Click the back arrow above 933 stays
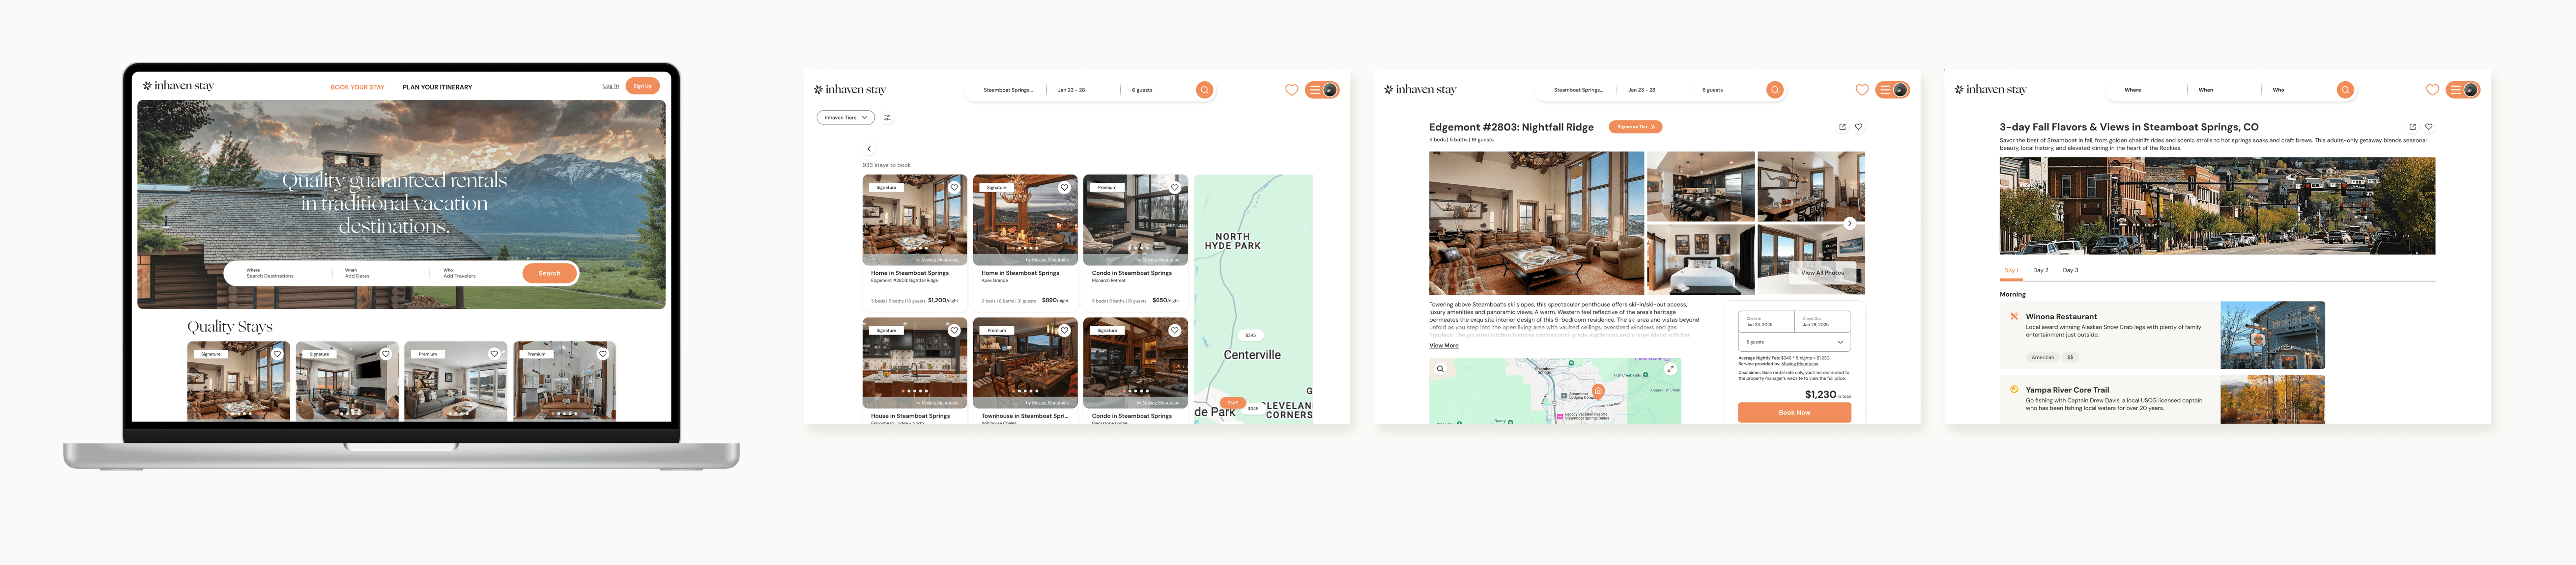 (x=869, y=149)
